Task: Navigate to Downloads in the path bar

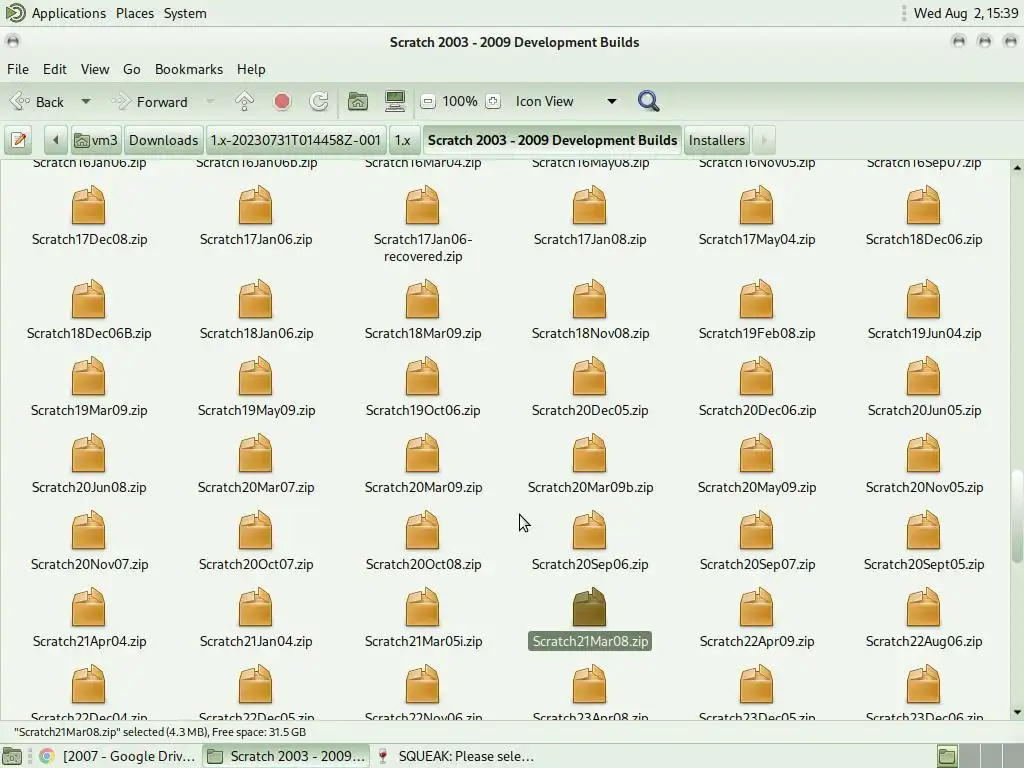Action: point(163,140)
